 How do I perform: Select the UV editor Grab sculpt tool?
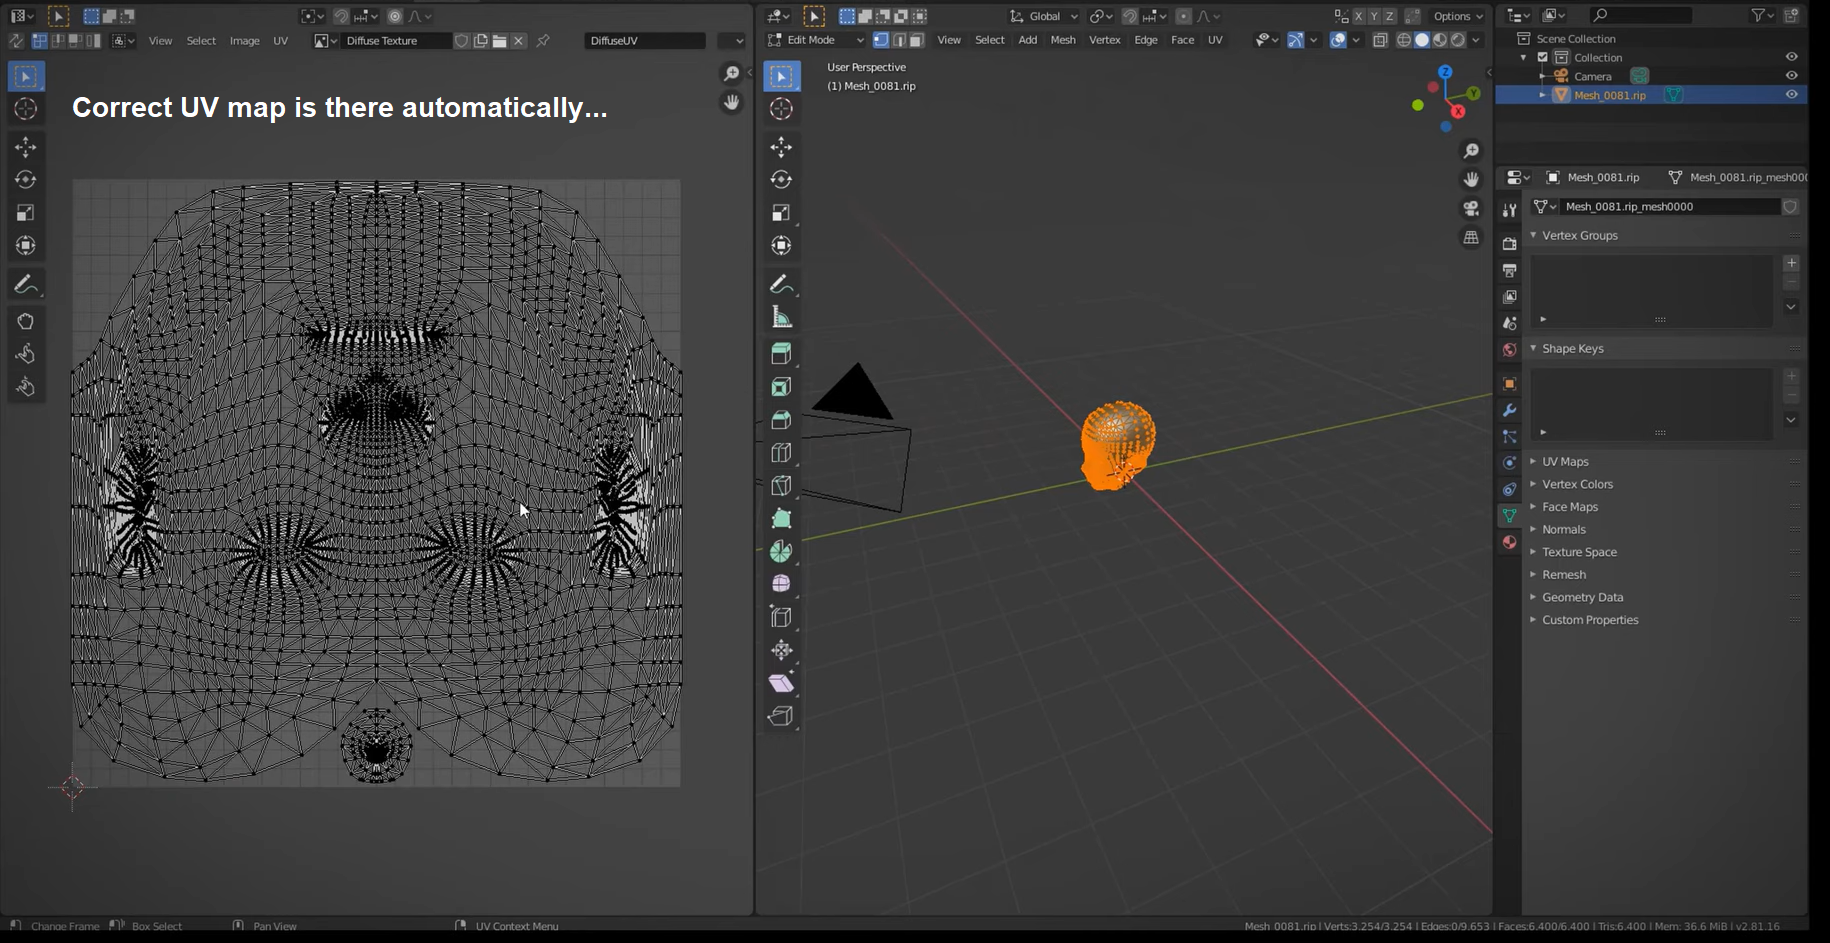click(26, 322)
